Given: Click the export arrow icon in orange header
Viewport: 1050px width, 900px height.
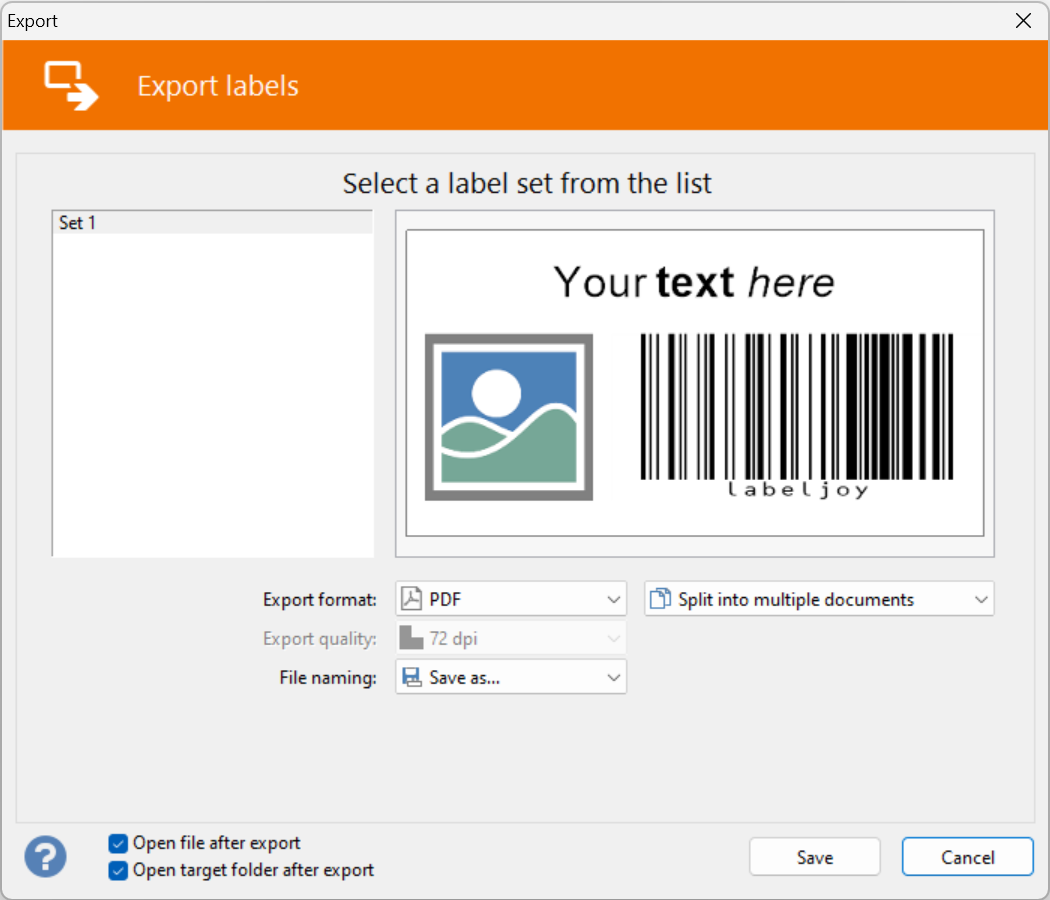Looking at the screenshot, I should (70, 85).
